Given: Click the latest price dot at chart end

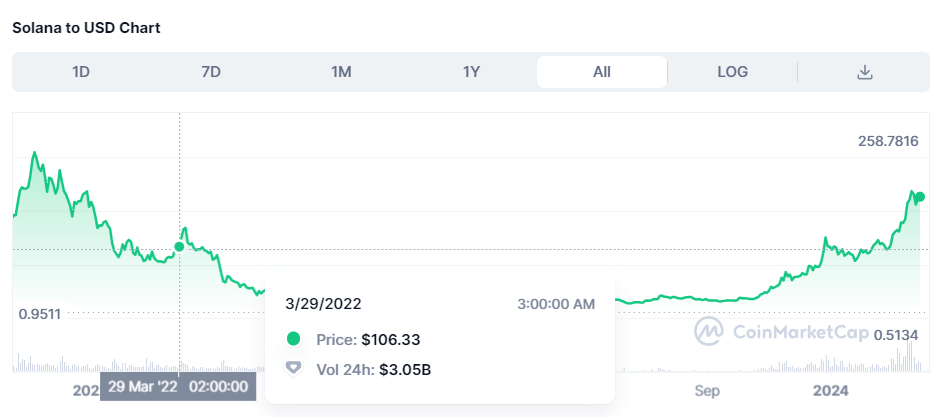Looking at the screenshot, I should tap(920, 197).
